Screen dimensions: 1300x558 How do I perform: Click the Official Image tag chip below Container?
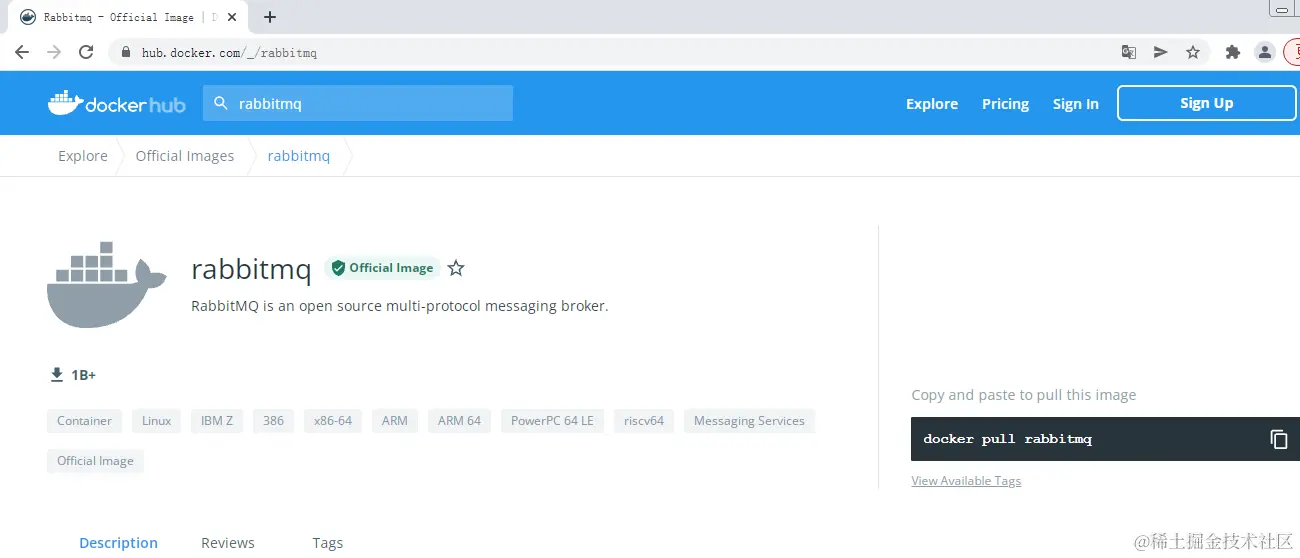click(95, 461)
